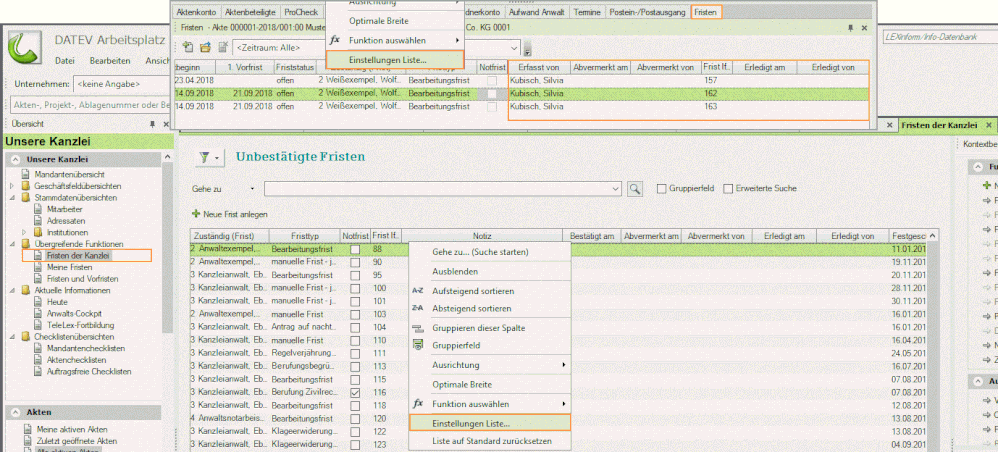Click the filter funnel icon beside Unbestätigte Fristen

coord(204,157)
